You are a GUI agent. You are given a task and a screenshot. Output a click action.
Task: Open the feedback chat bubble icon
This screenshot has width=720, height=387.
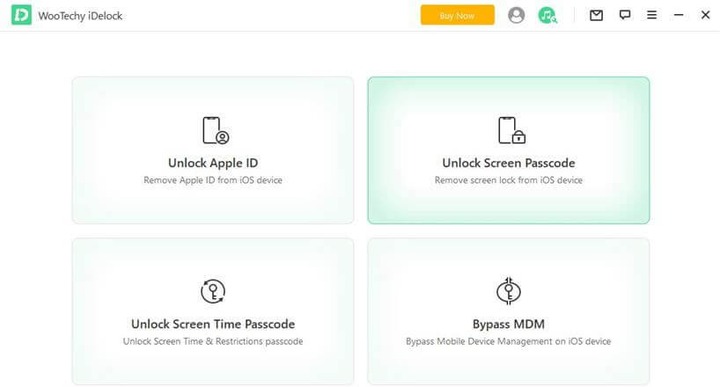(x=624, y=15)
